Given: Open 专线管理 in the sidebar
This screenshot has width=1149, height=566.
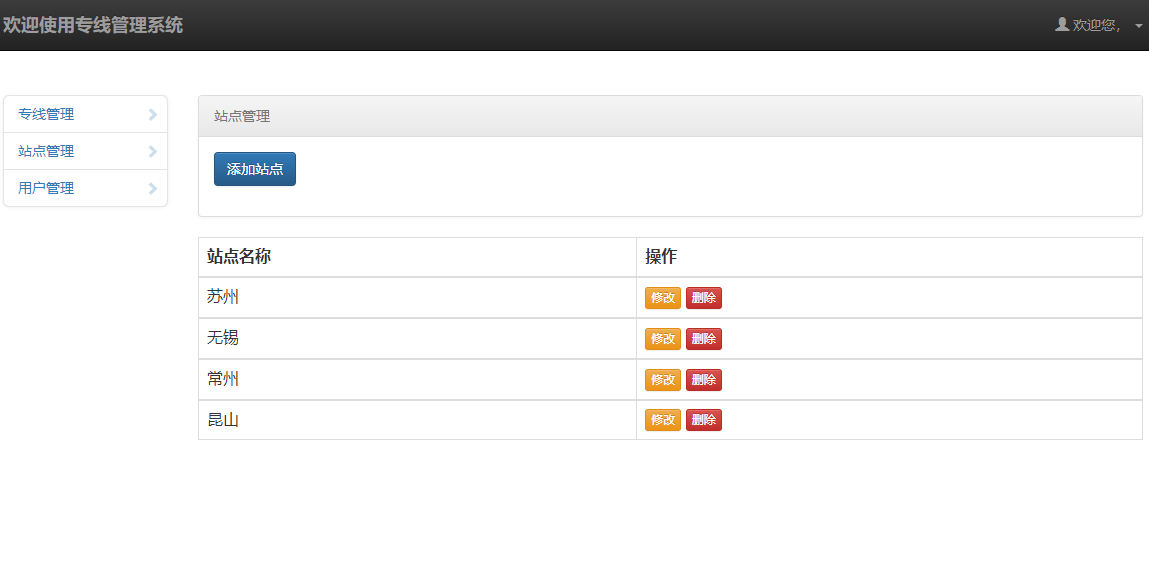Looking at the screenshot, I should (x=86, y=114).
